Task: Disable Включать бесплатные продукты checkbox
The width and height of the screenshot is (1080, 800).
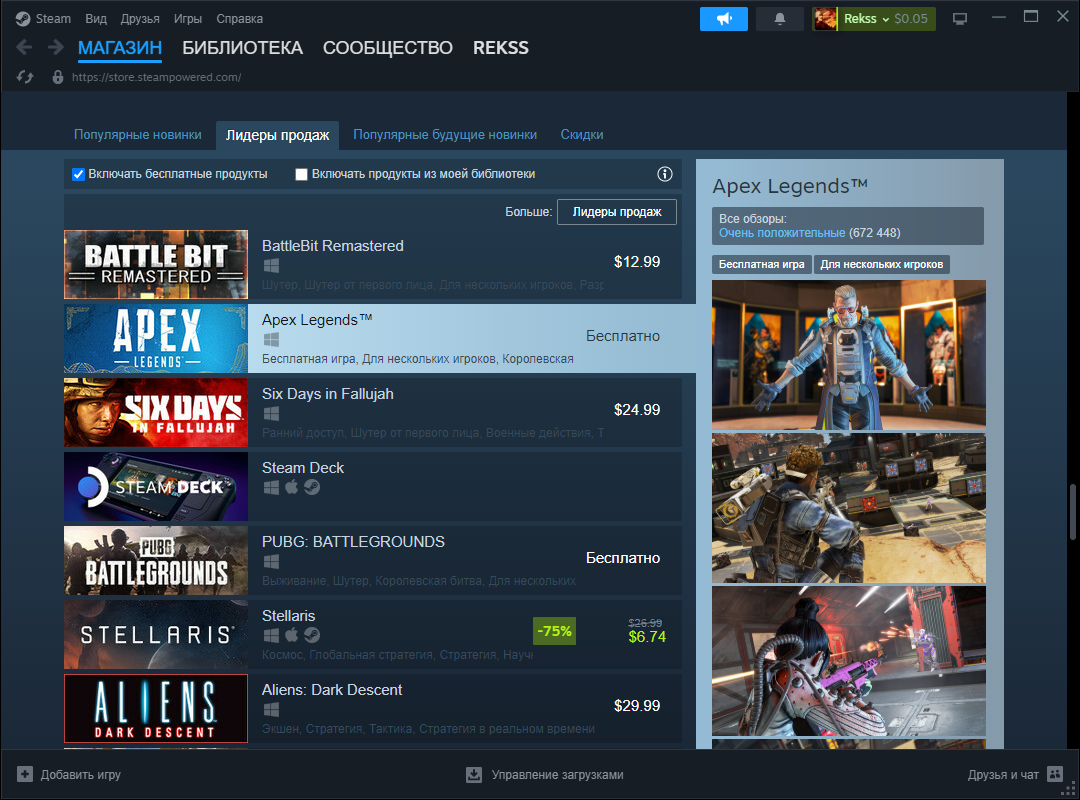Action: (x=78, y=174)
